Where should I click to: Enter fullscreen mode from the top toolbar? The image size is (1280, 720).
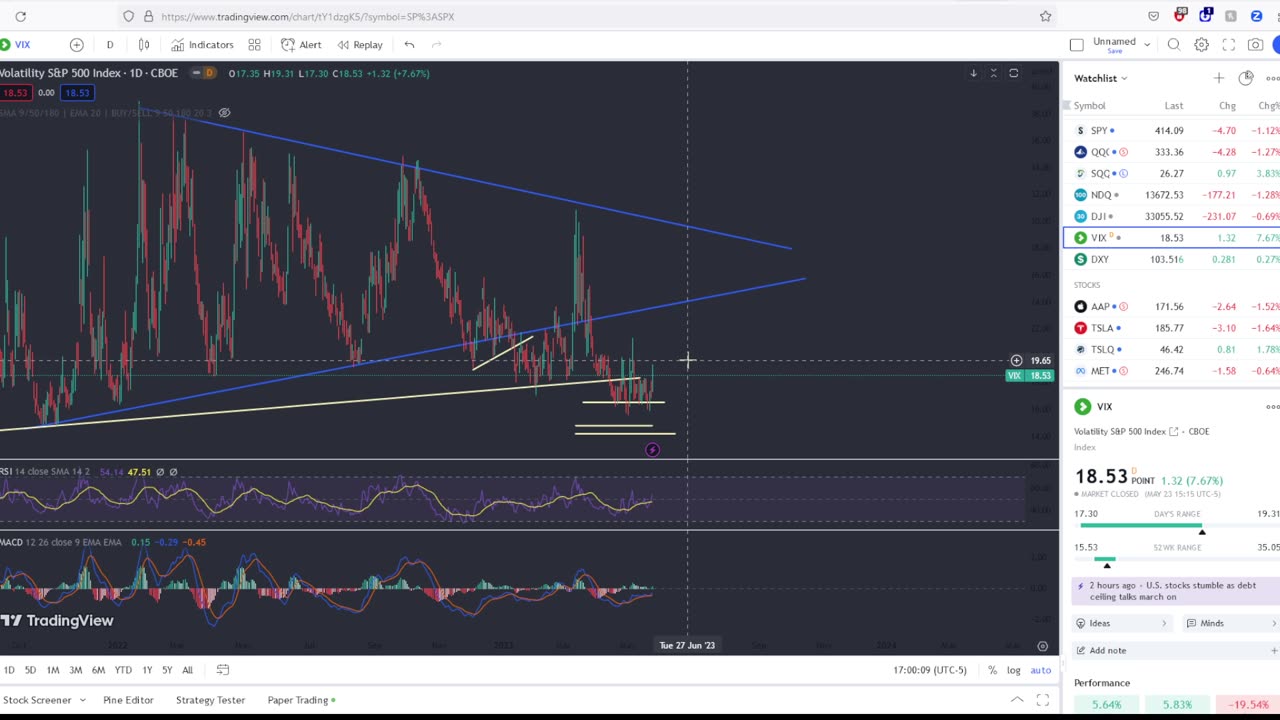click(1228, 45)
